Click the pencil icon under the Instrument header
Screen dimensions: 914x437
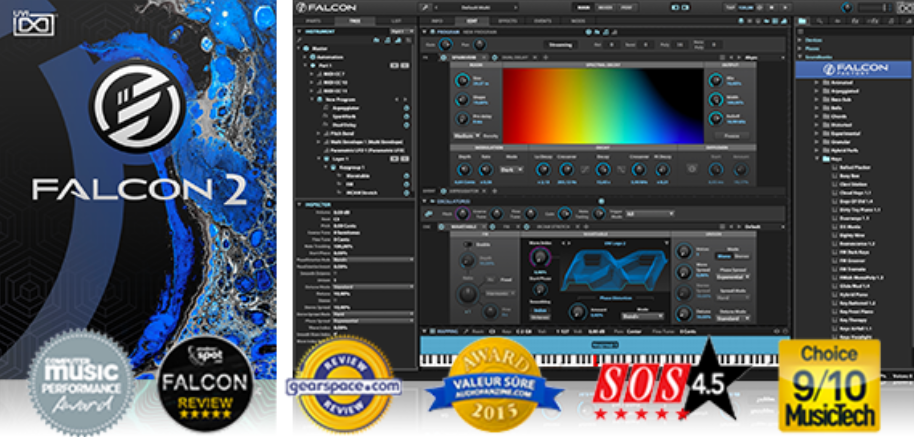pos(300,40)
